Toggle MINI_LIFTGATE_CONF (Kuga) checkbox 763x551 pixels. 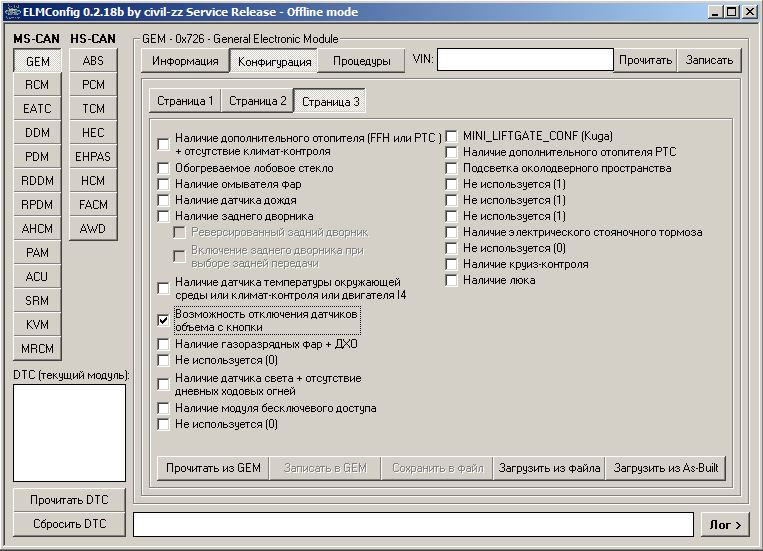(x=452, y=136)
